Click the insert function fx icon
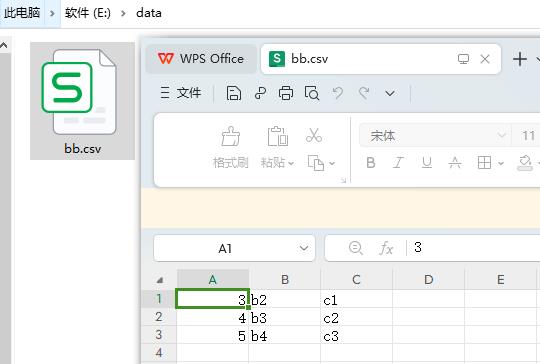The height and width of the screenshot is (364, 540). (x=386, y=248)
